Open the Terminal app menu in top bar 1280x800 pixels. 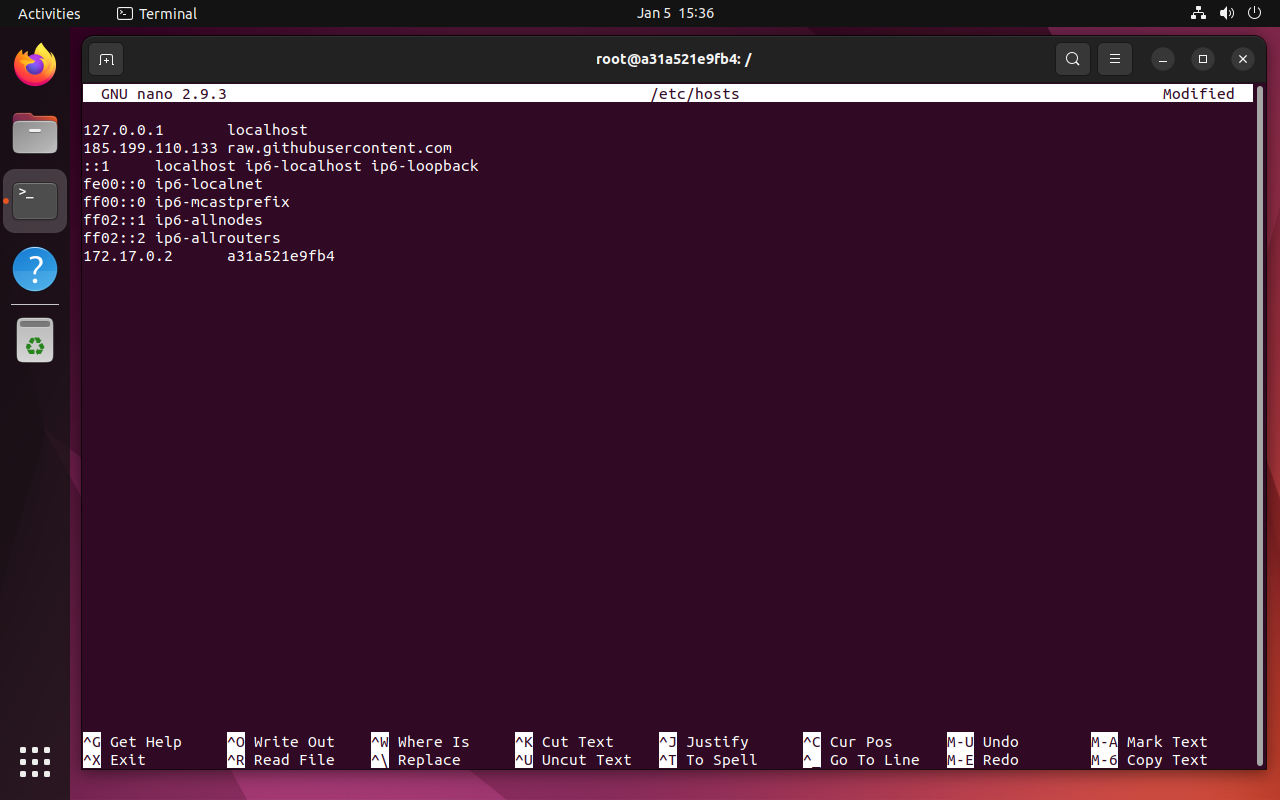point(157,13)
